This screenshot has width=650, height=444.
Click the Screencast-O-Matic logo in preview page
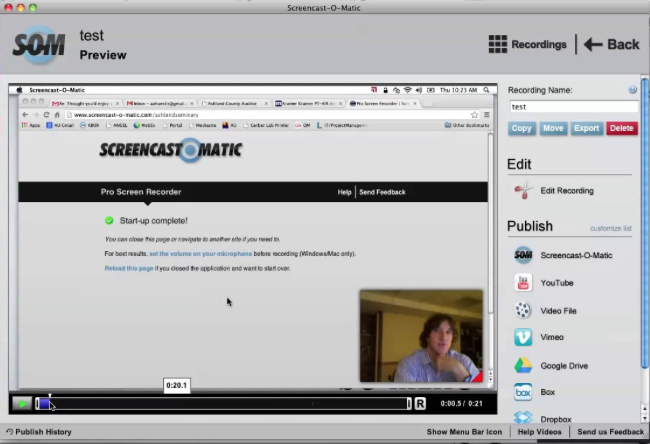point(171,150)
